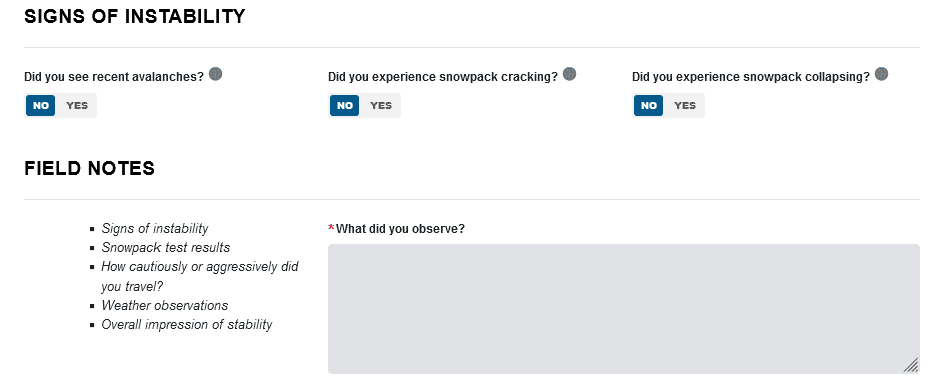Grab the text area resize handle
Viewport: 950px width, 390px height.
click(911, 365)
